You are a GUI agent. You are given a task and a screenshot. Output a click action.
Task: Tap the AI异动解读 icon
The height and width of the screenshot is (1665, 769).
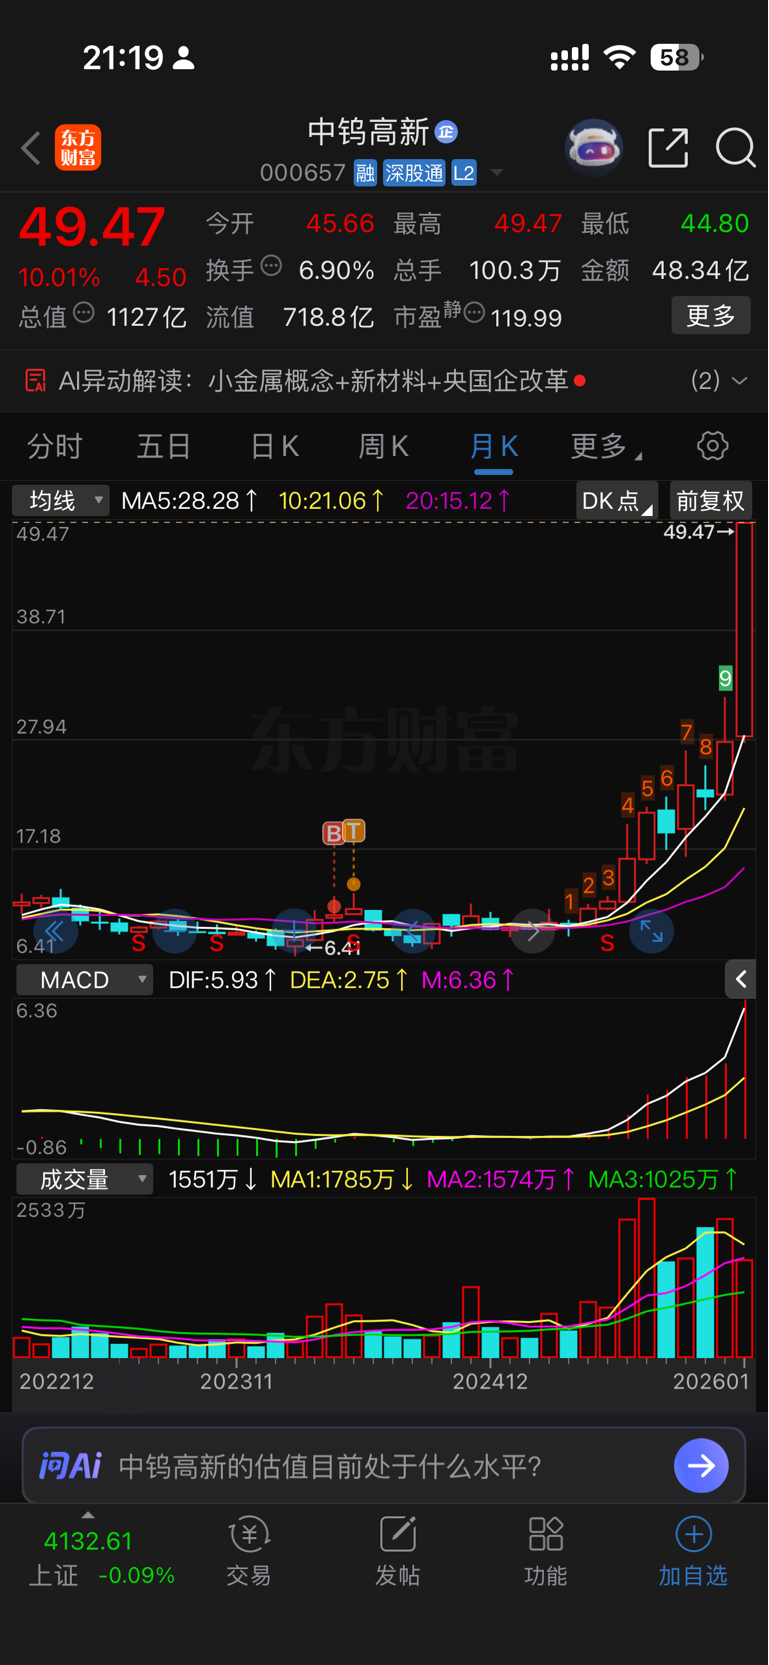pyautogui.click(x=36, y=381)
